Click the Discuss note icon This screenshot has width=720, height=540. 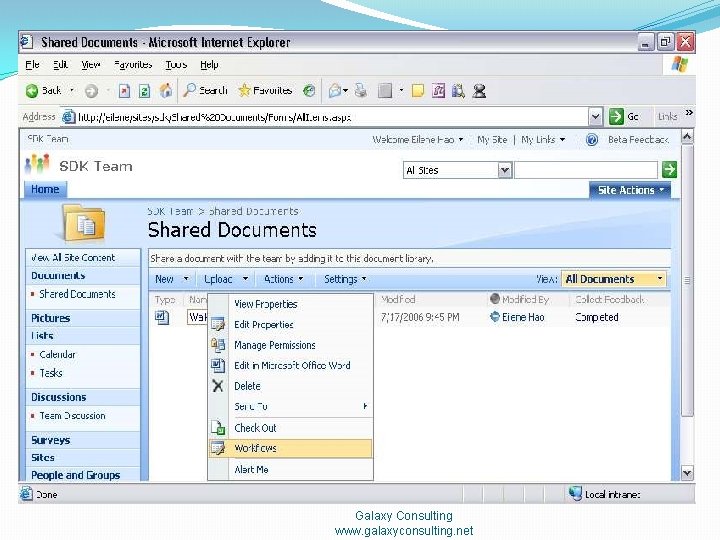pos(417,91)
